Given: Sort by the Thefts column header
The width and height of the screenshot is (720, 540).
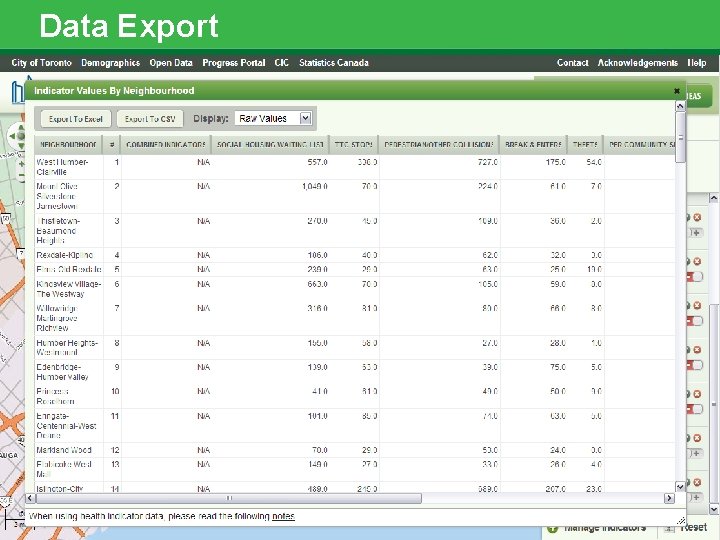Looking at the screenshot, I should (585, 145).
